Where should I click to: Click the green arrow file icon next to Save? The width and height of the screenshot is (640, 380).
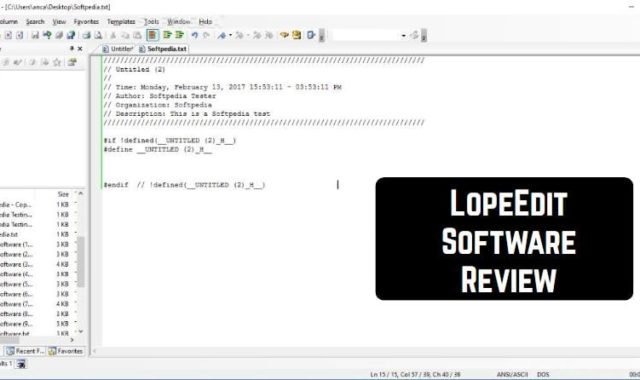click(47, 36)
